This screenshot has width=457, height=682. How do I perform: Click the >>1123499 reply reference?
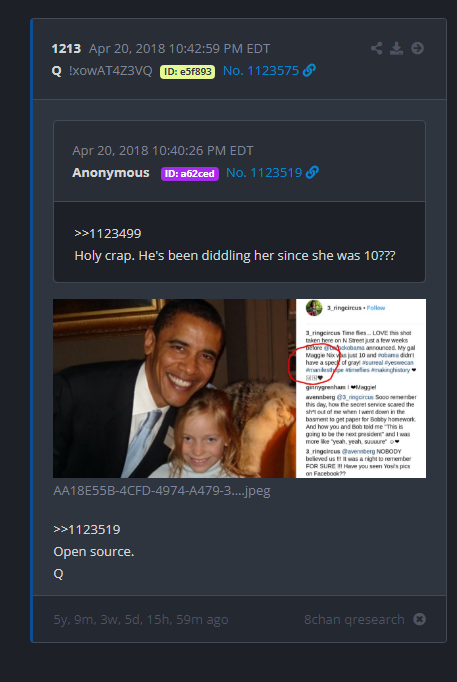click(x=108, y=234)
